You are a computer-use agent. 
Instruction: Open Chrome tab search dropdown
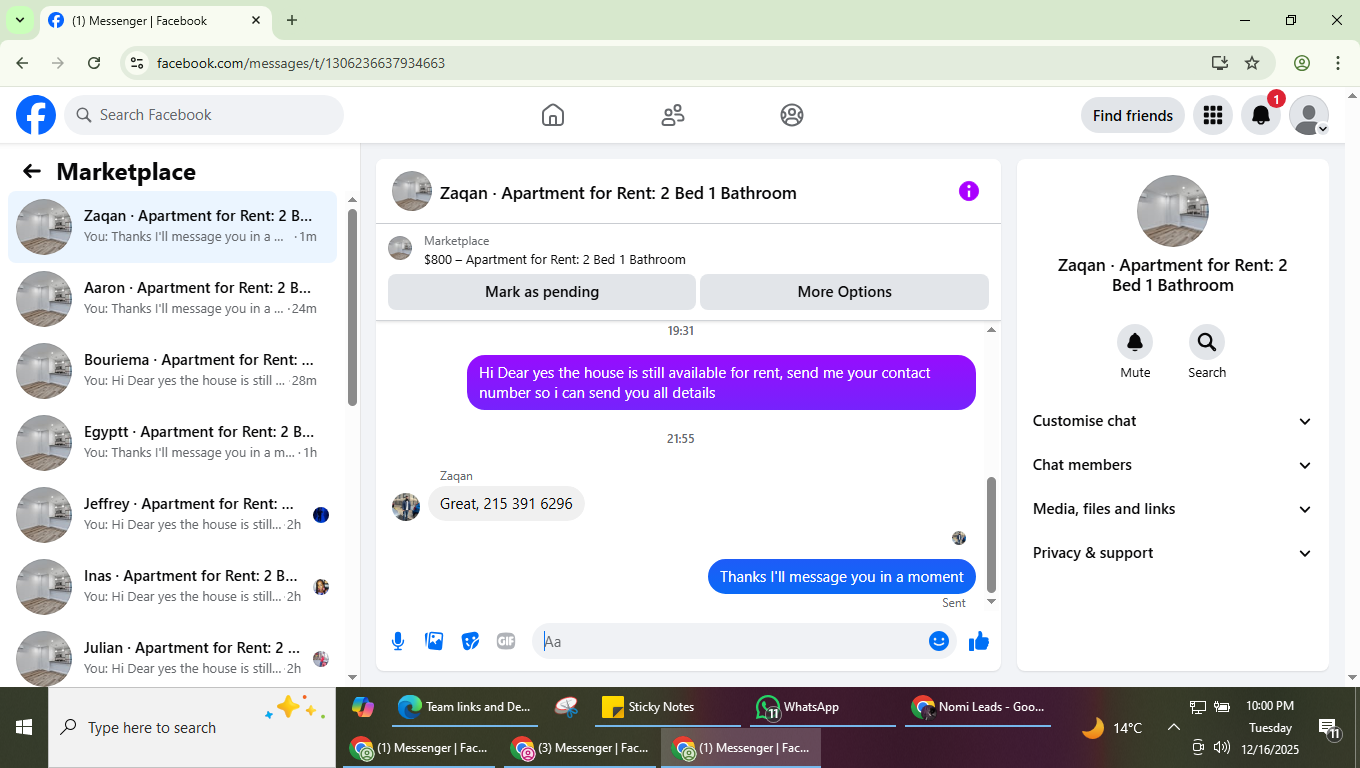tap(19, 20)
